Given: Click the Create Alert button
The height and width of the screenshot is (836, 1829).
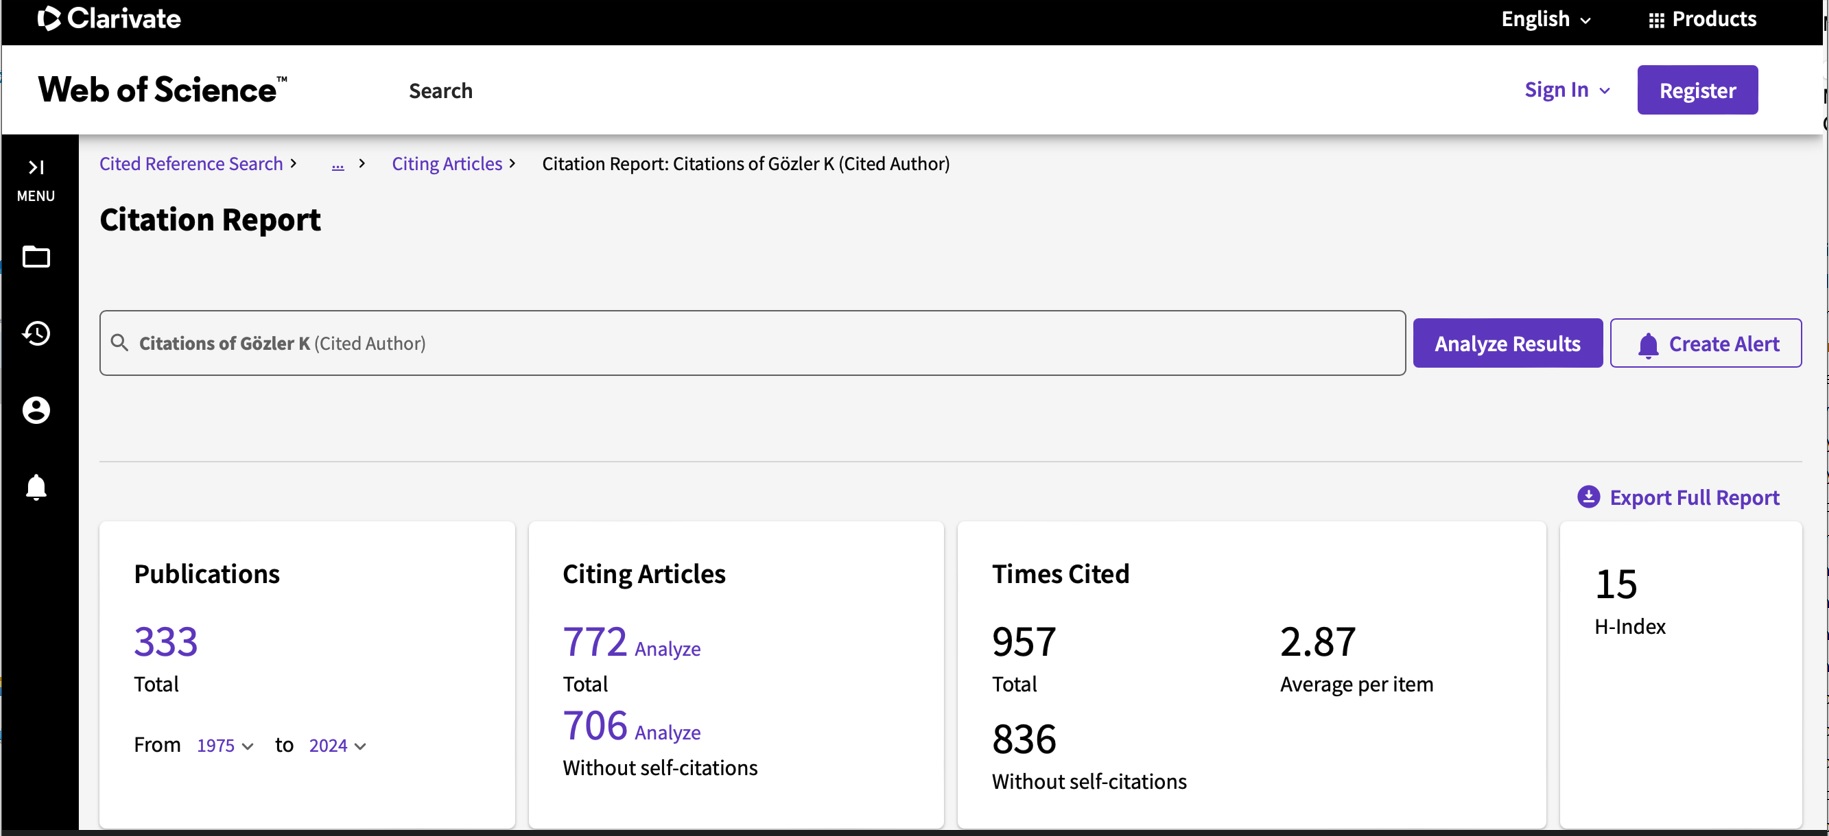Looking at the screenshot, I should point(1706,343).
